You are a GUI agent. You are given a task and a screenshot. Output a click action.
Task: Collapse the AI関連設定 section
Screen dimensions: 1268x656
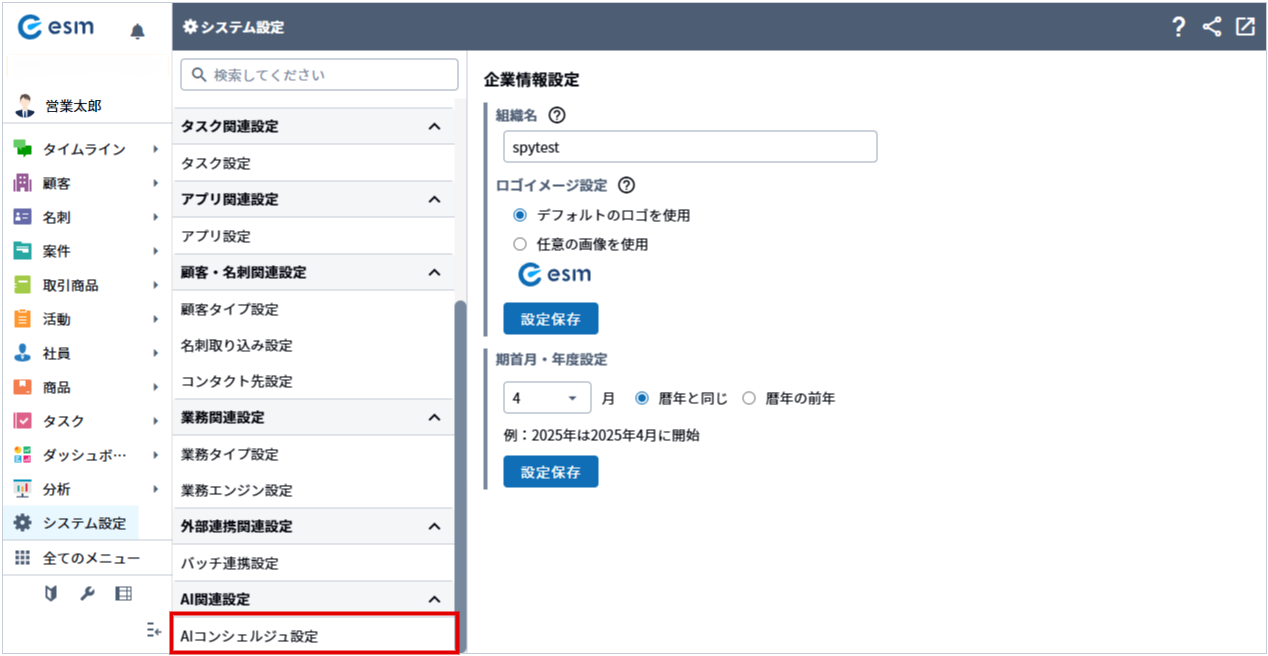coord(434,599)
